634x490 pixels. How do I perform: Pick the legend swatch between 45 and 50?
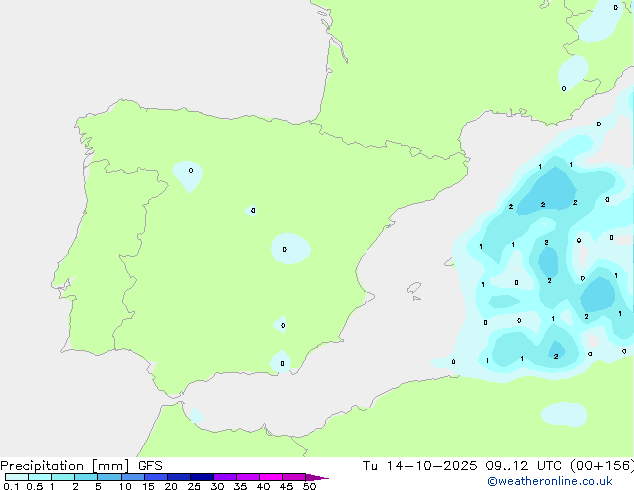(x=294, y=477)
